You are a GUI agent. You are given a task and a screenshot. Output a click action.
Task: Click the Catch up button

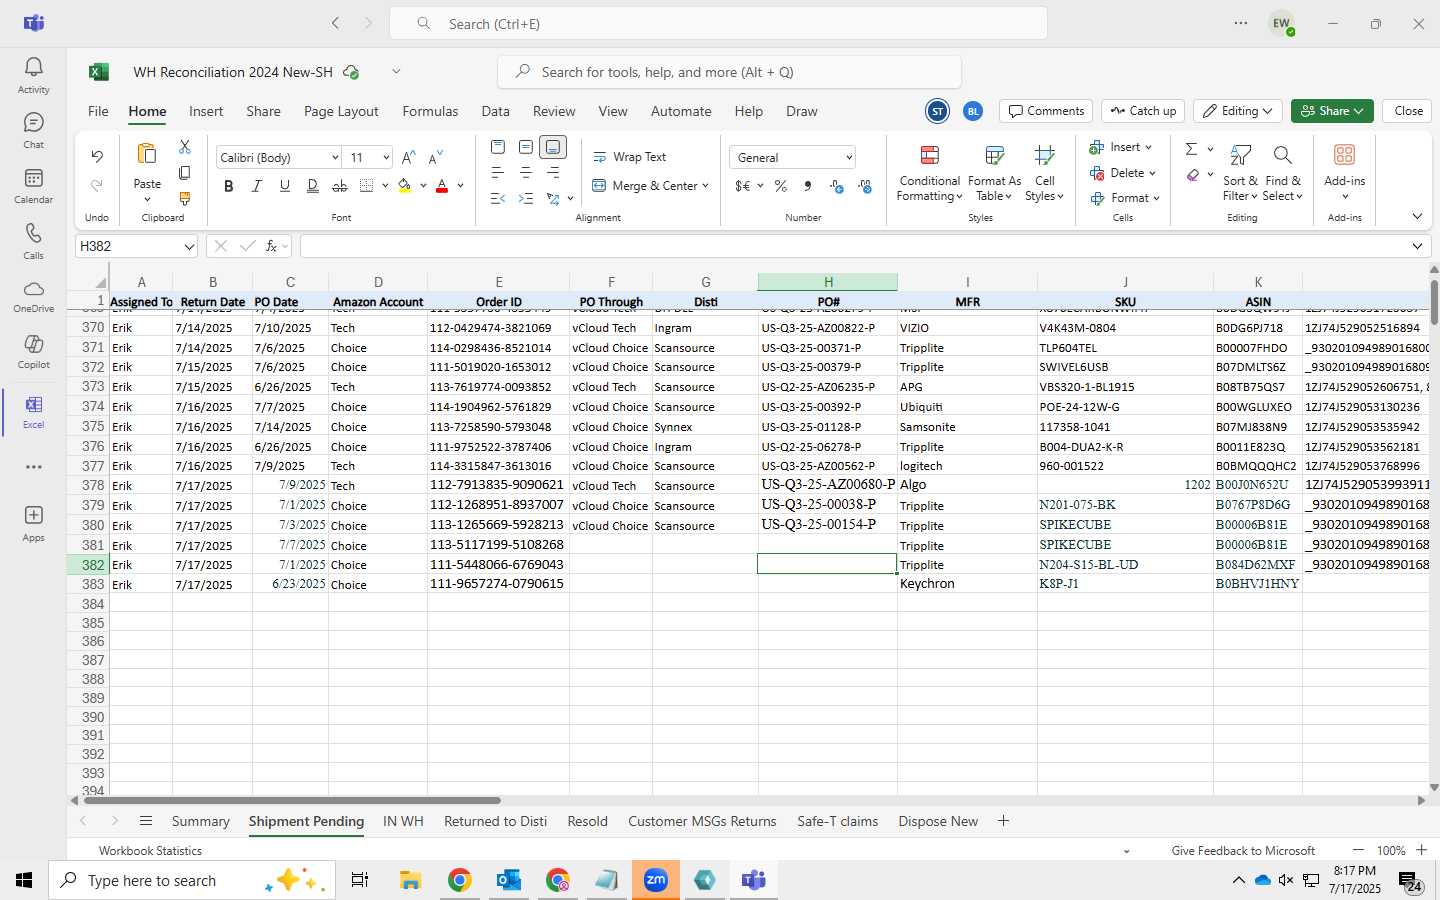coord(1143,111)
